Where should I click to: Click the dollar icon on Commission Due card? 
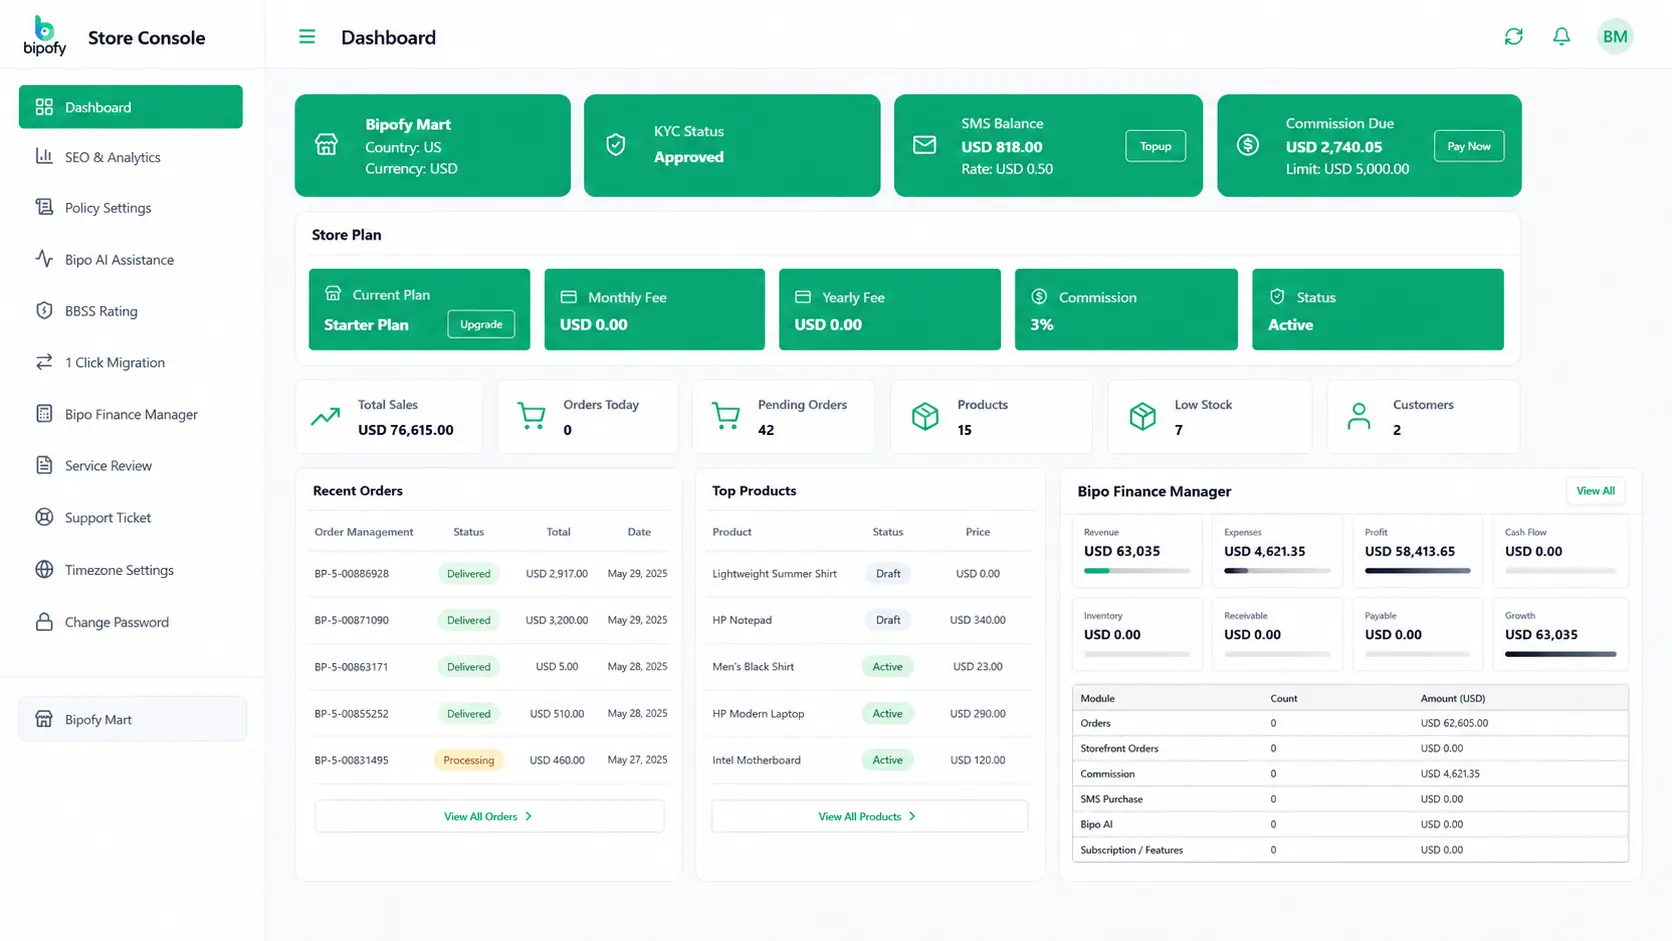coord(1247,145)
